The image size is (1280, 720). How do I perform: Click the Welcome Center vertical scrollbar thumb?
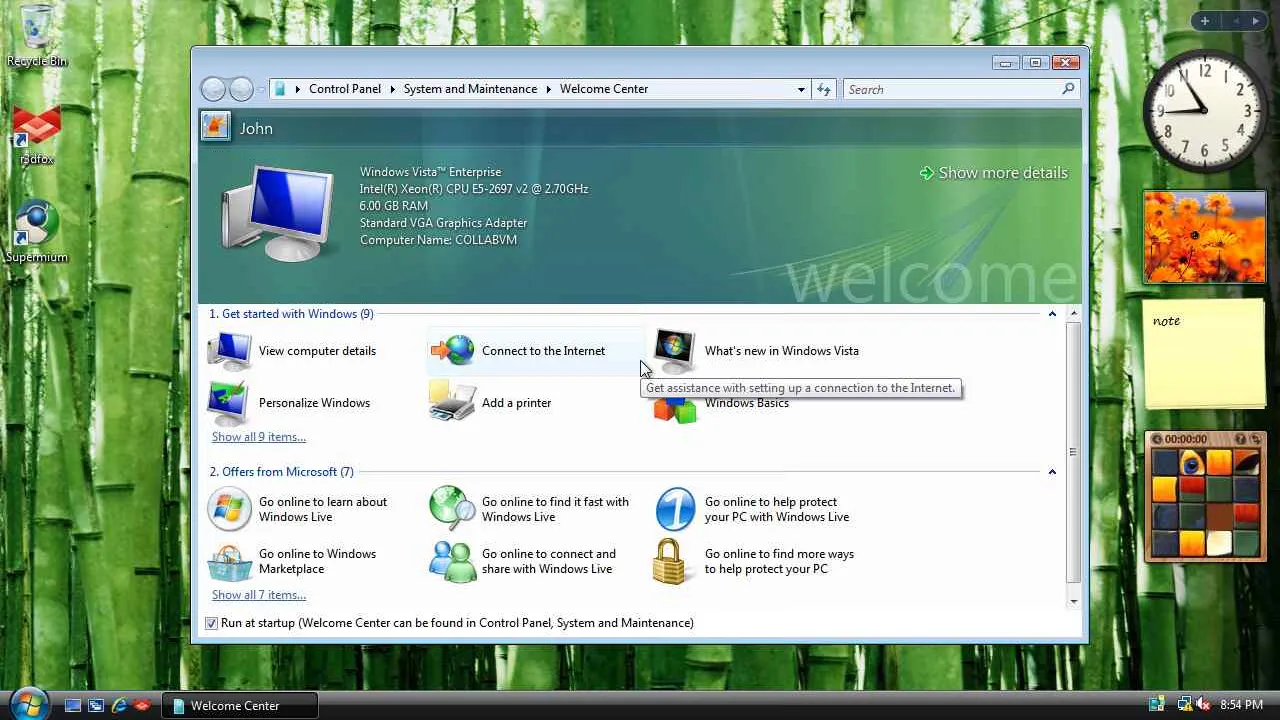pos(1073,451)
